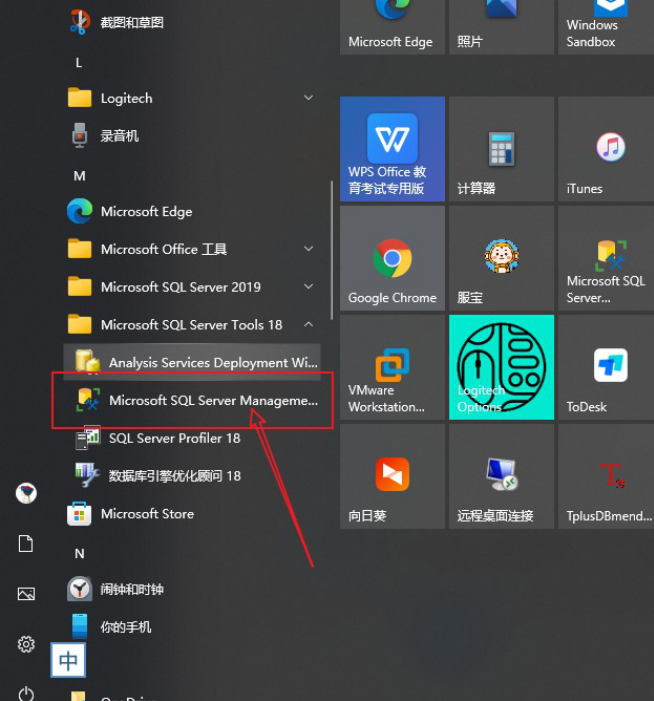This screenshot has height=701, width=654.
Task: Click 'SQL Server Profiler 18' label
Action: [x=175, y=438]
